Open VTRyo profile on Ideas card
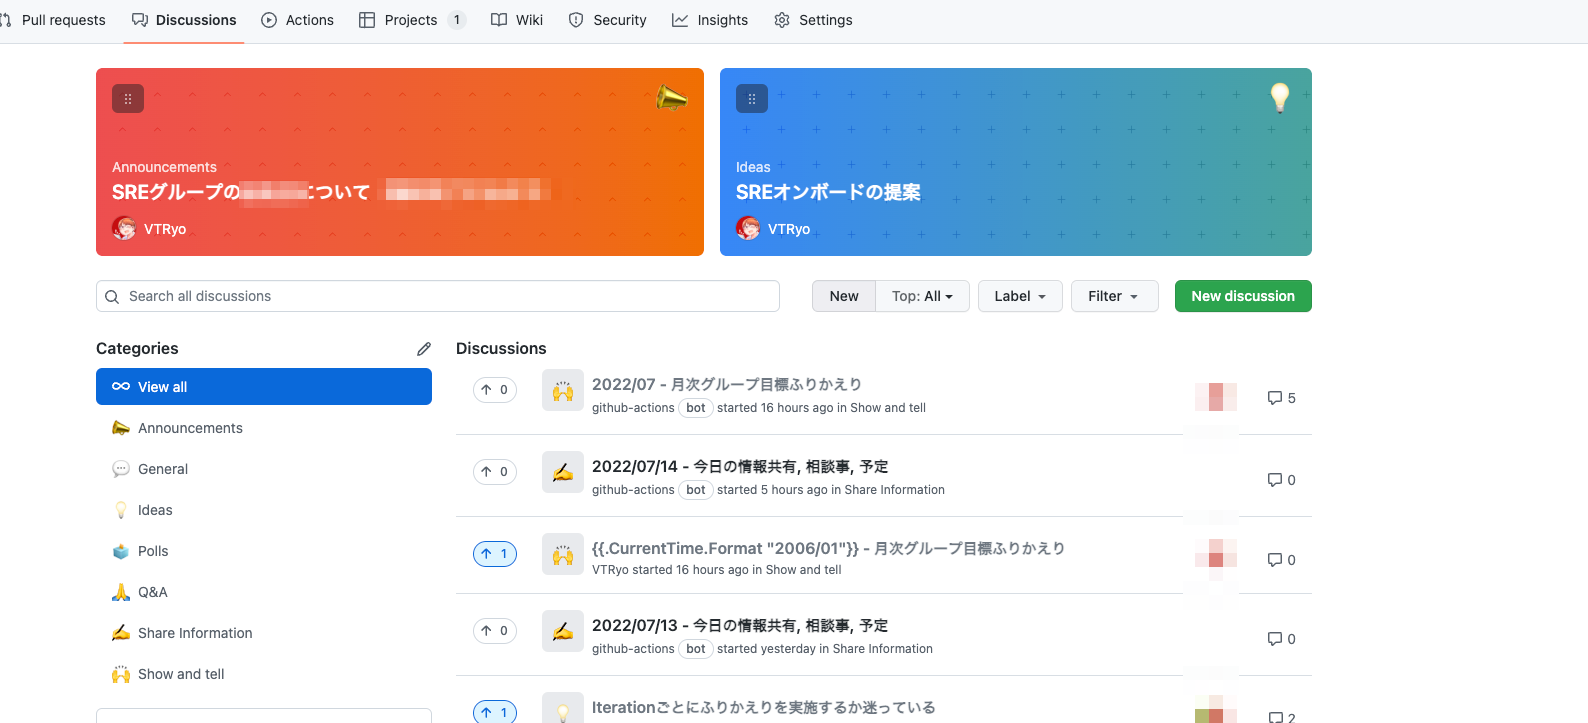The image size is (1588, 723). point(789,229)
